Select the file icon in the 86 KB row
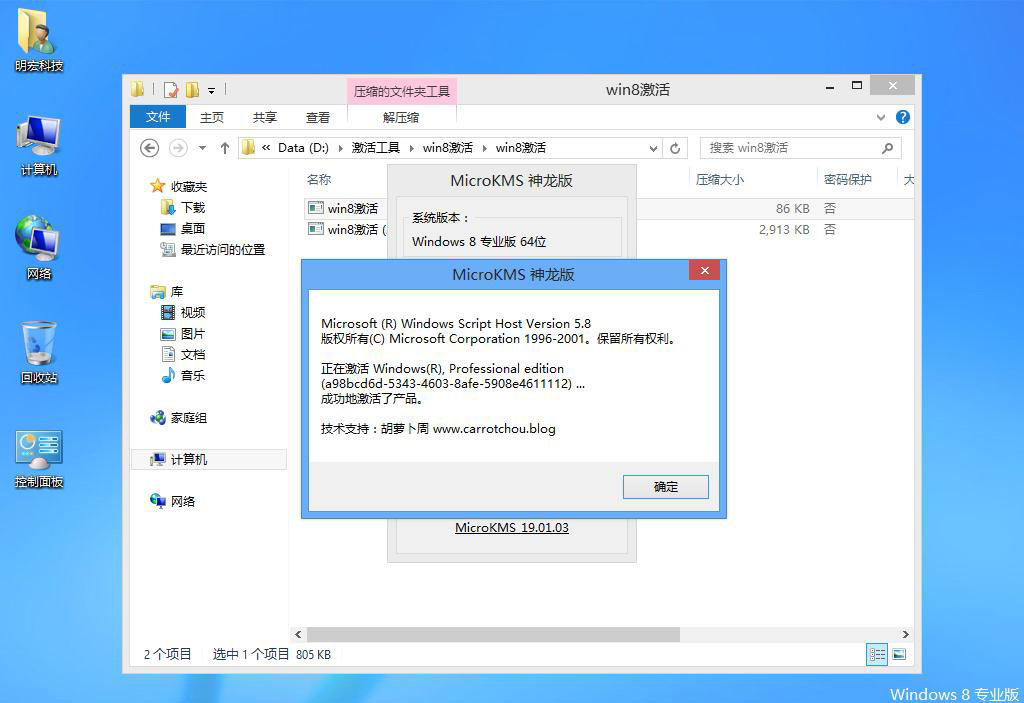The height and width of the screenshot is (703, 1024). tap(316, 208)
